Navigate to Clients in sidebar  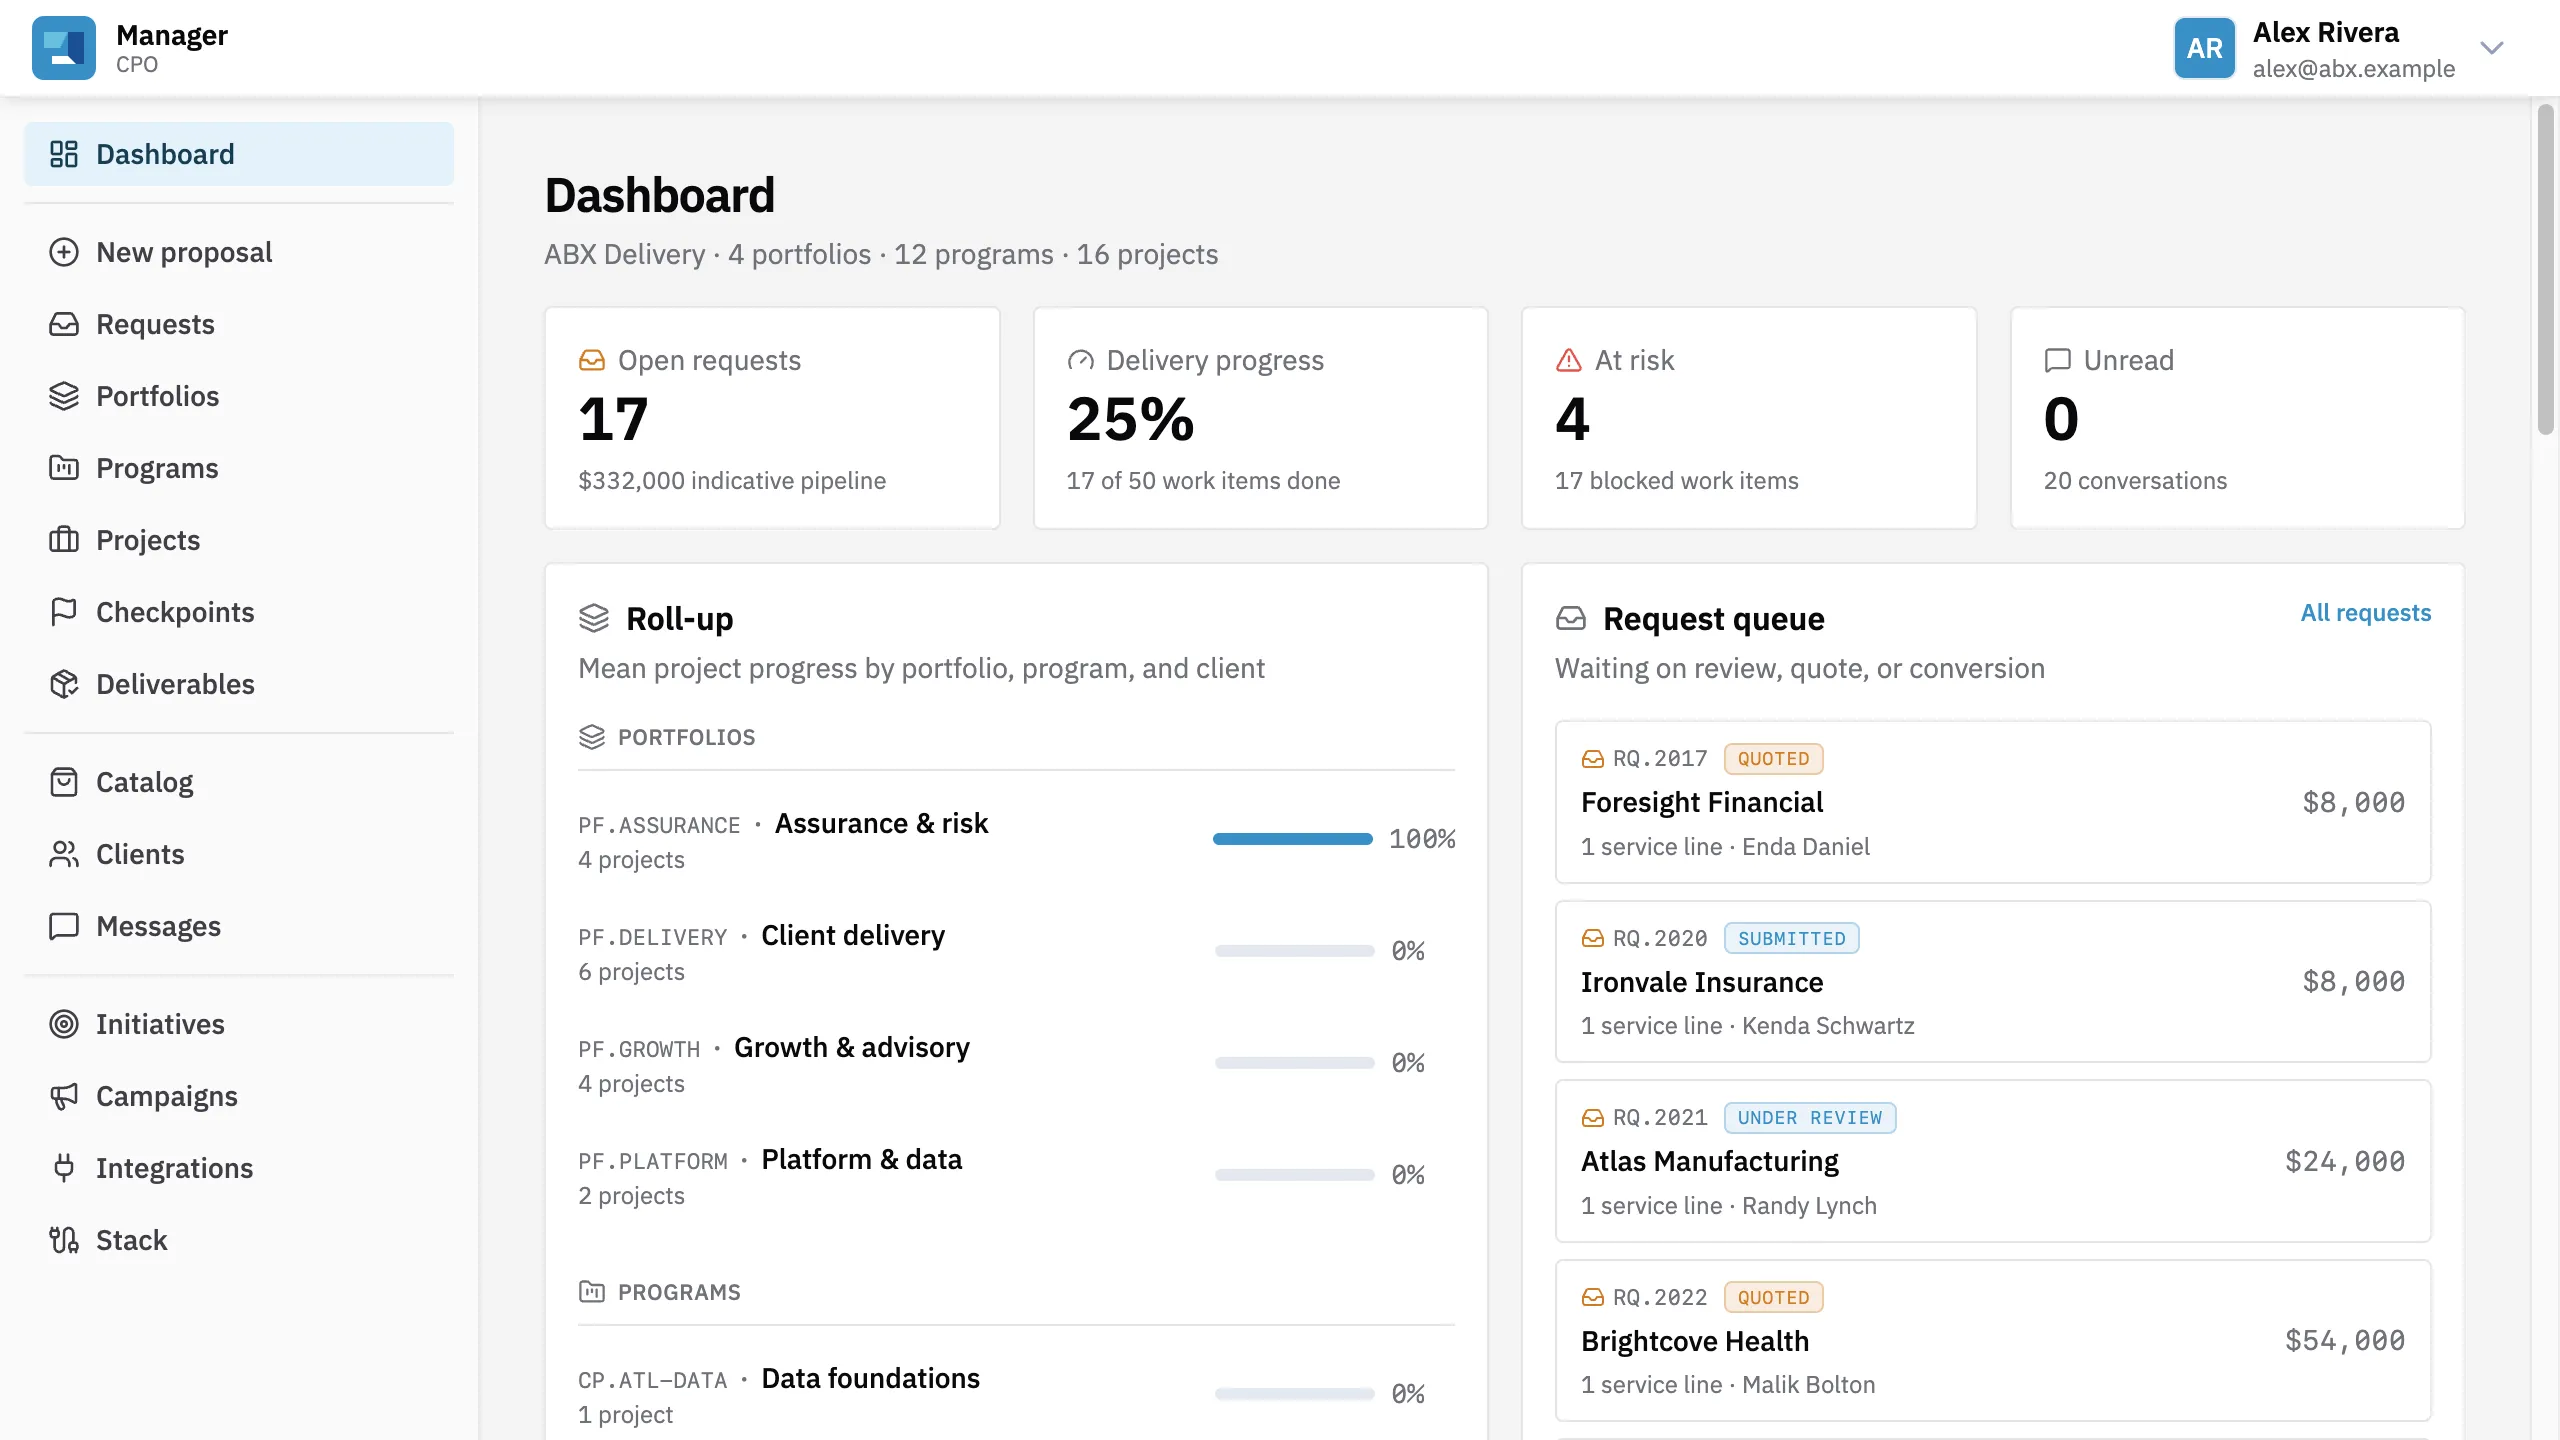coord(239,854)
